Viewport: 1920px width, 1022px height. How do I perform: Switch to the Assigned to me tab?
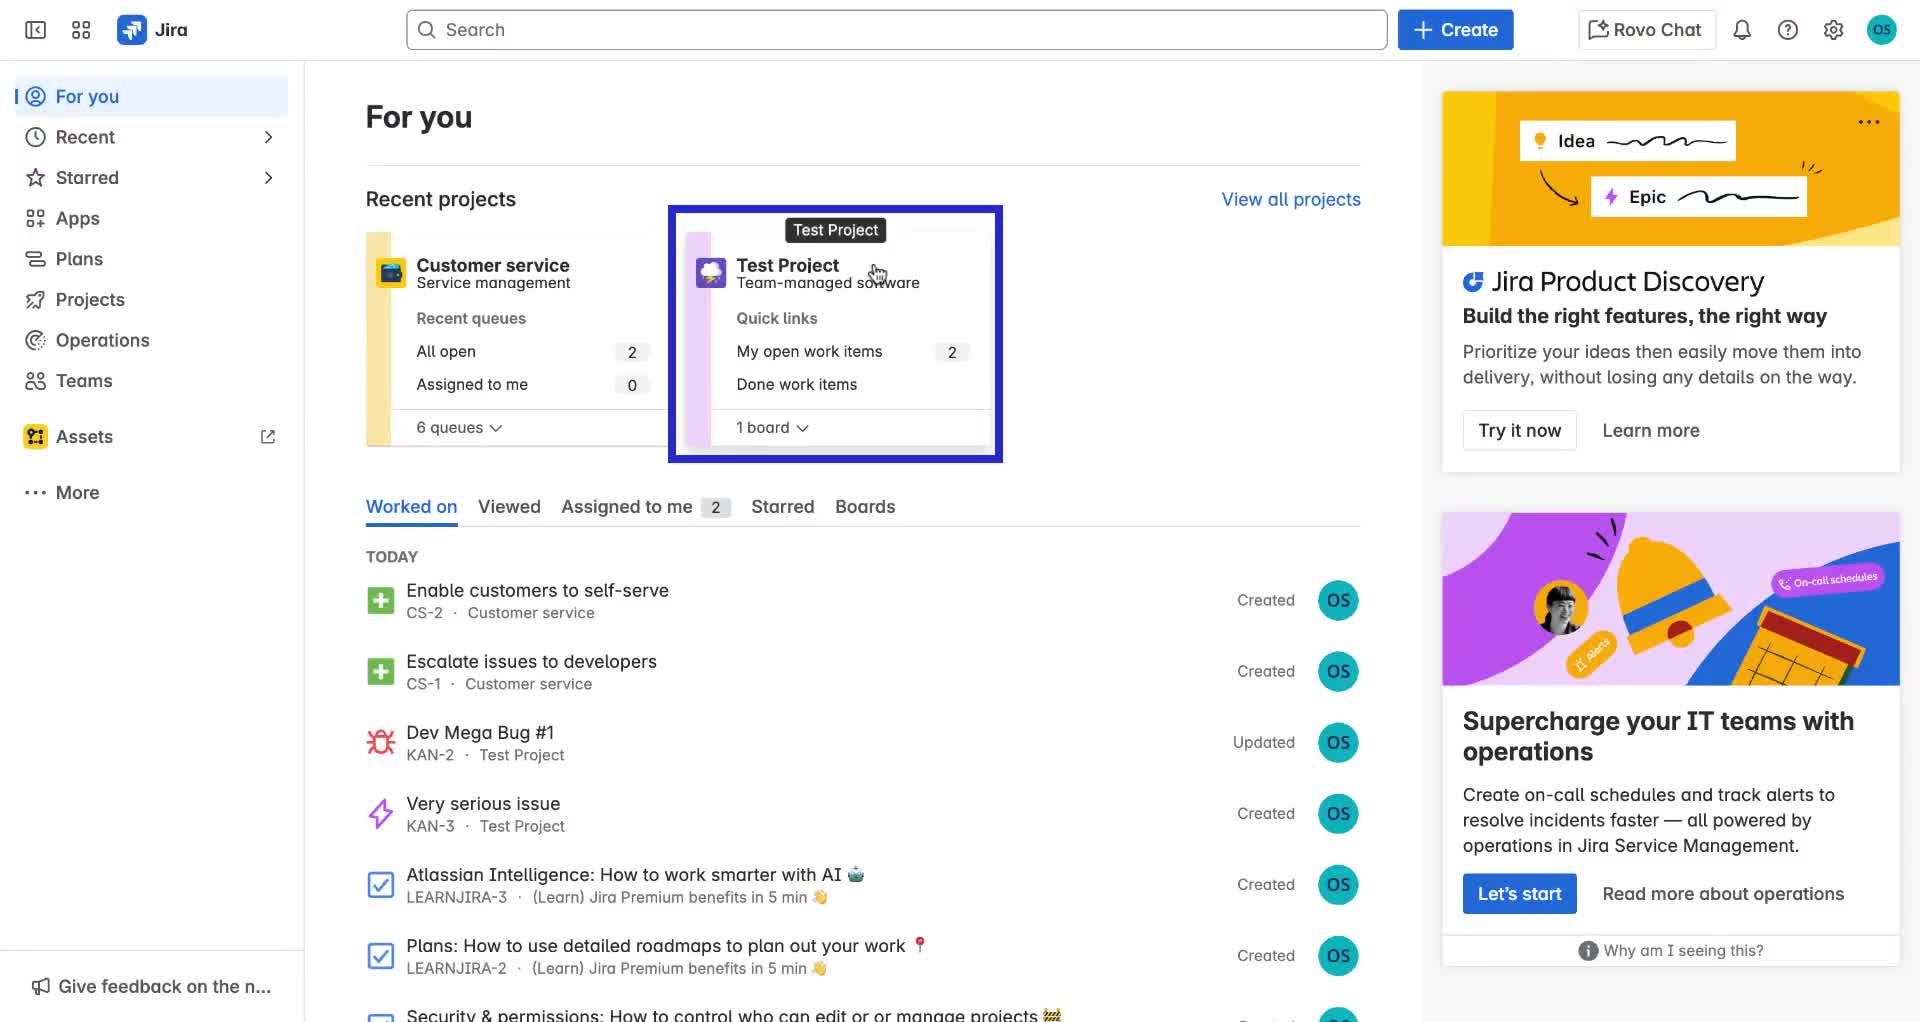pos(627,507)
